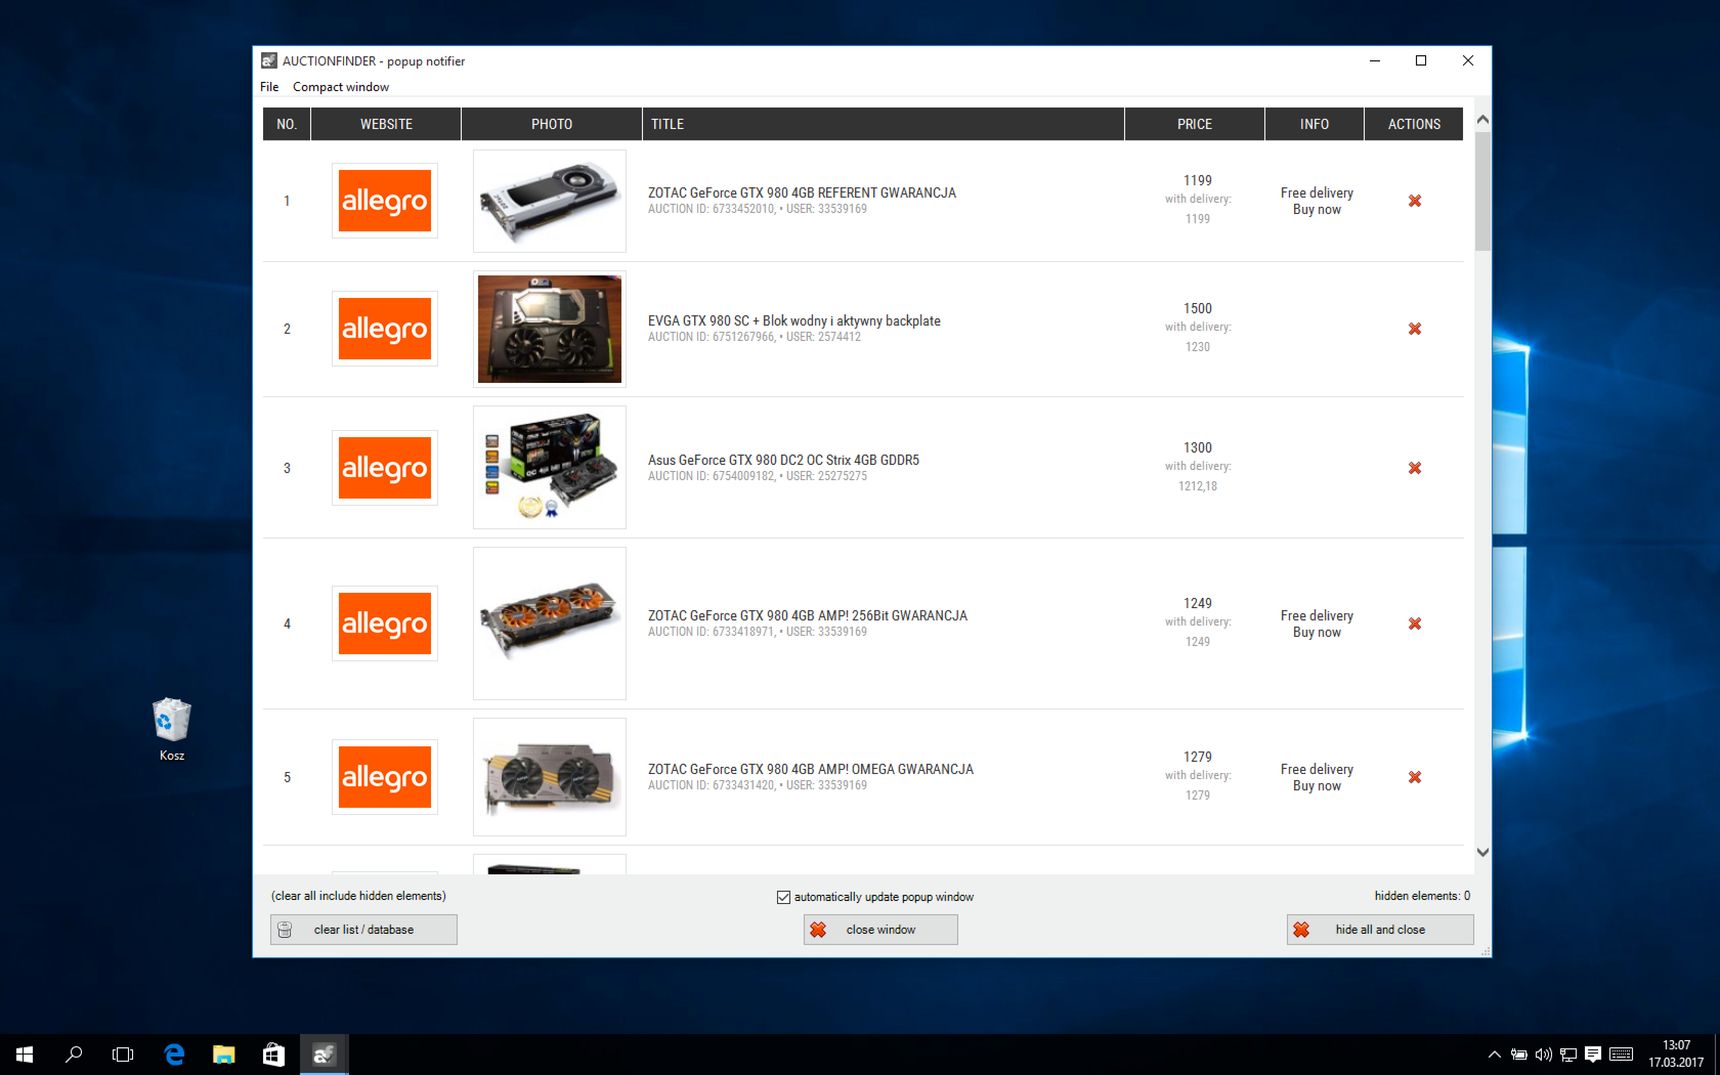Remove row 1 ZOTAC REFERENT with red X

coord(1414,201)
